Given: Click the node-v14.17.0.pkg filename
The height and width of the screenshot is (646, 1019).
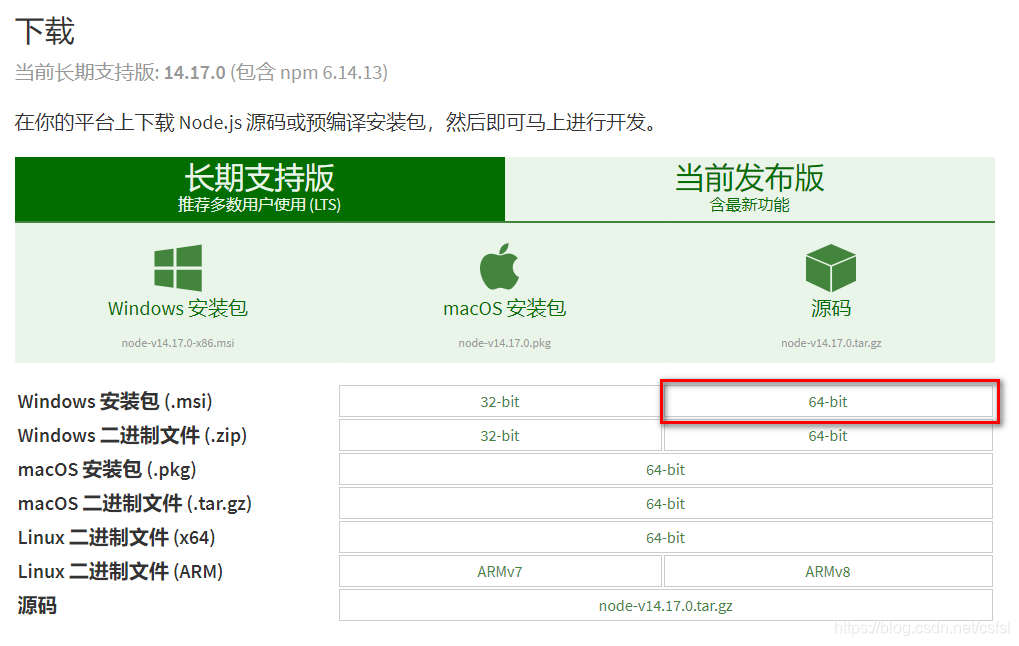Looking at the screenshot, I should tap(505, 343).
